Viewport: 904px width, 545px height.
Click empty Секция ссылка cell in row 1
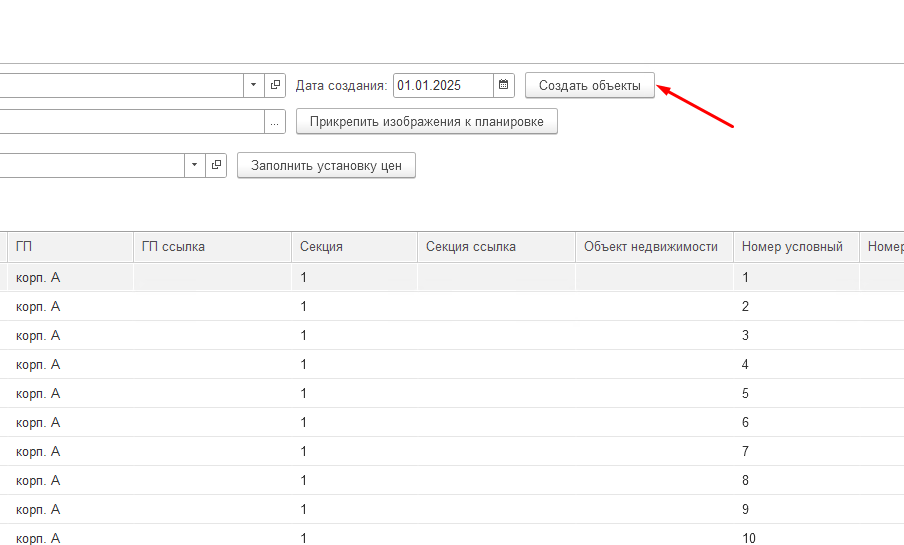496,277
